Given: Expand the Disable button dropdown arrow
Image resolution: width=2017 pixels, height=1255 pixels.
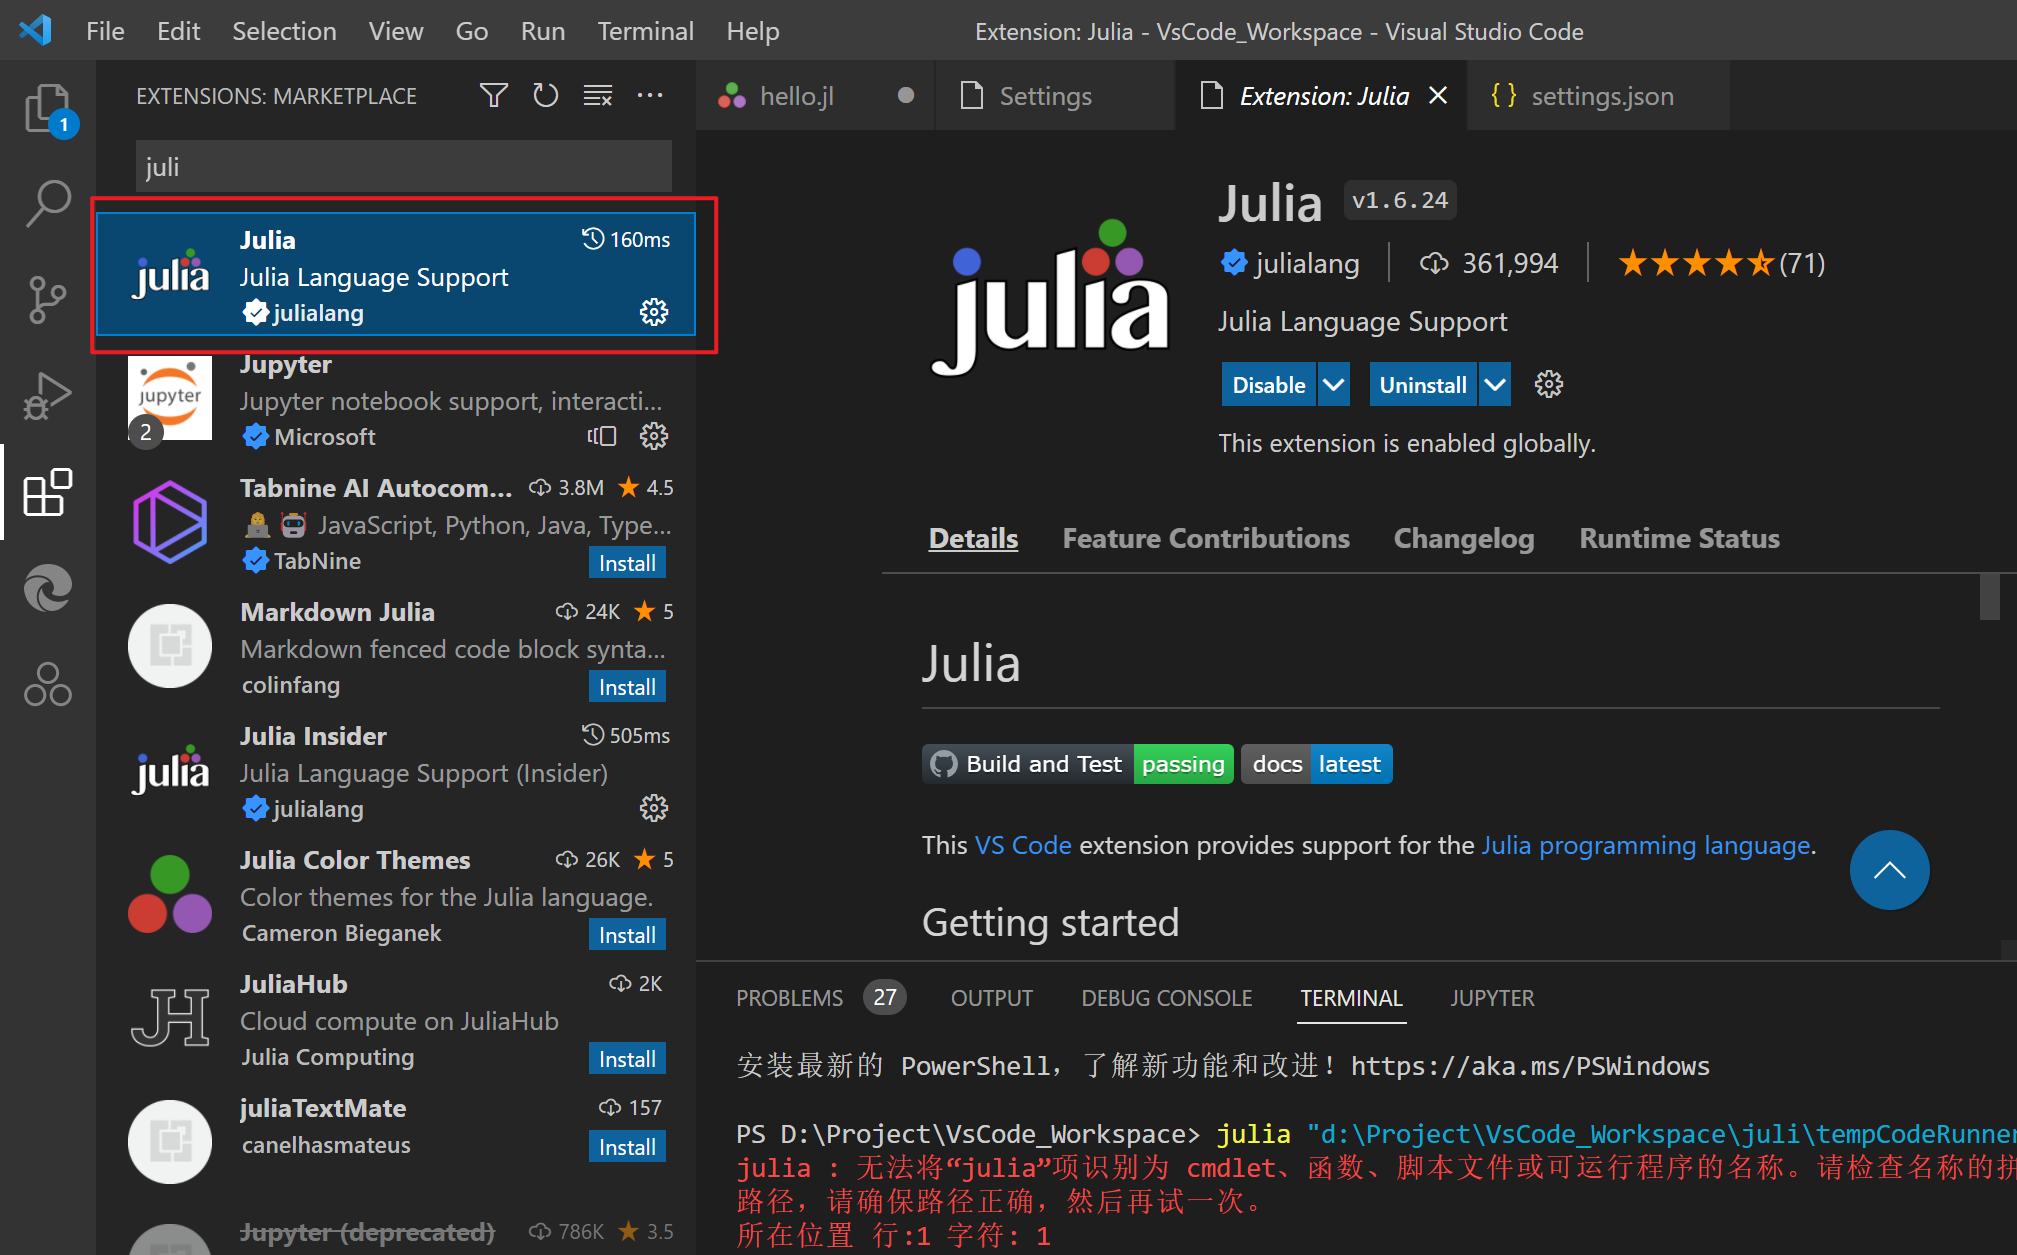Looking at the screenshot, I should (x=1334, y=385).
